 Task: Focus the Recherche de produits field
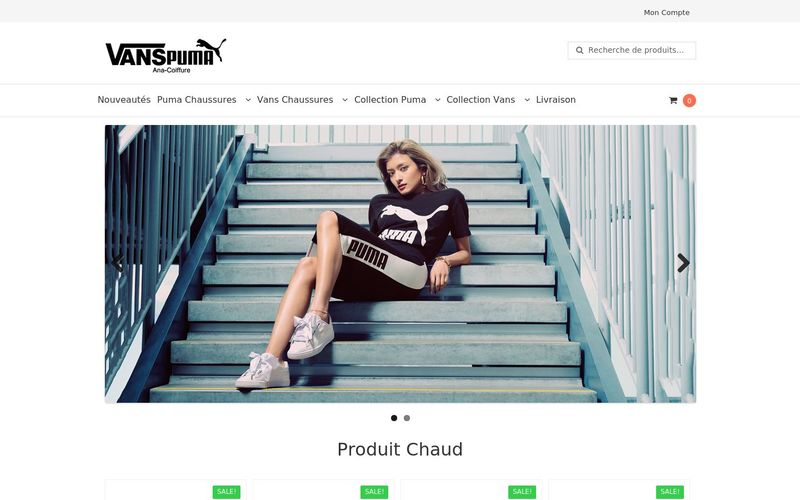tap(632, 51)
